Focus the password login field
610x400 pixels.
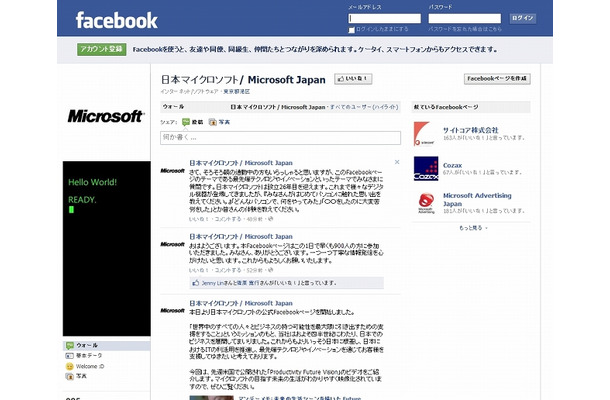click(x=465, y=18)
